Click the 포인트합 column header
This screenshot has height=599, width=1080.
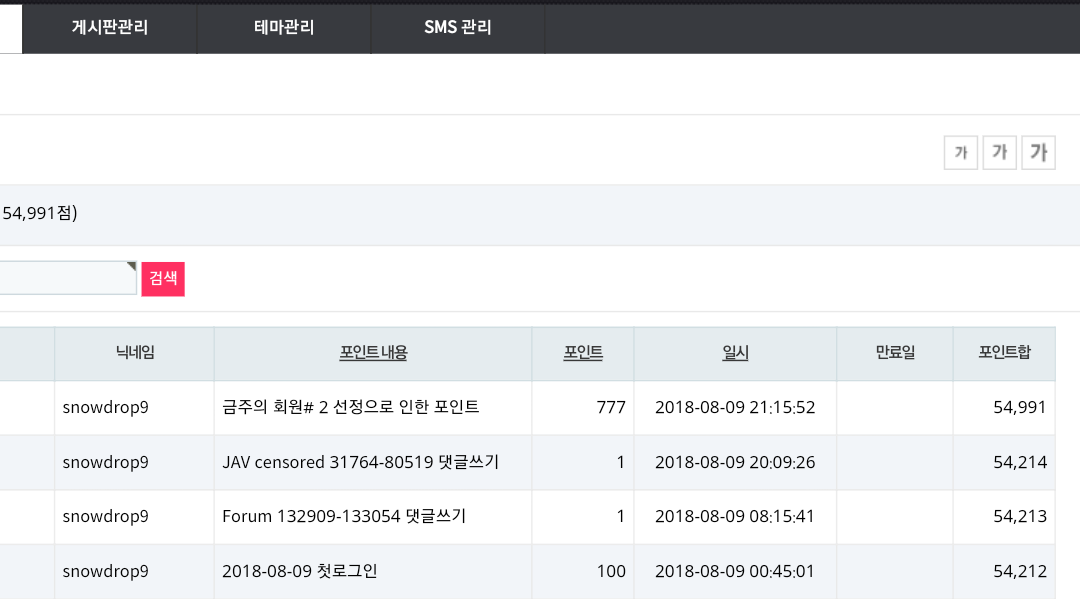(x=1004, y=353)
